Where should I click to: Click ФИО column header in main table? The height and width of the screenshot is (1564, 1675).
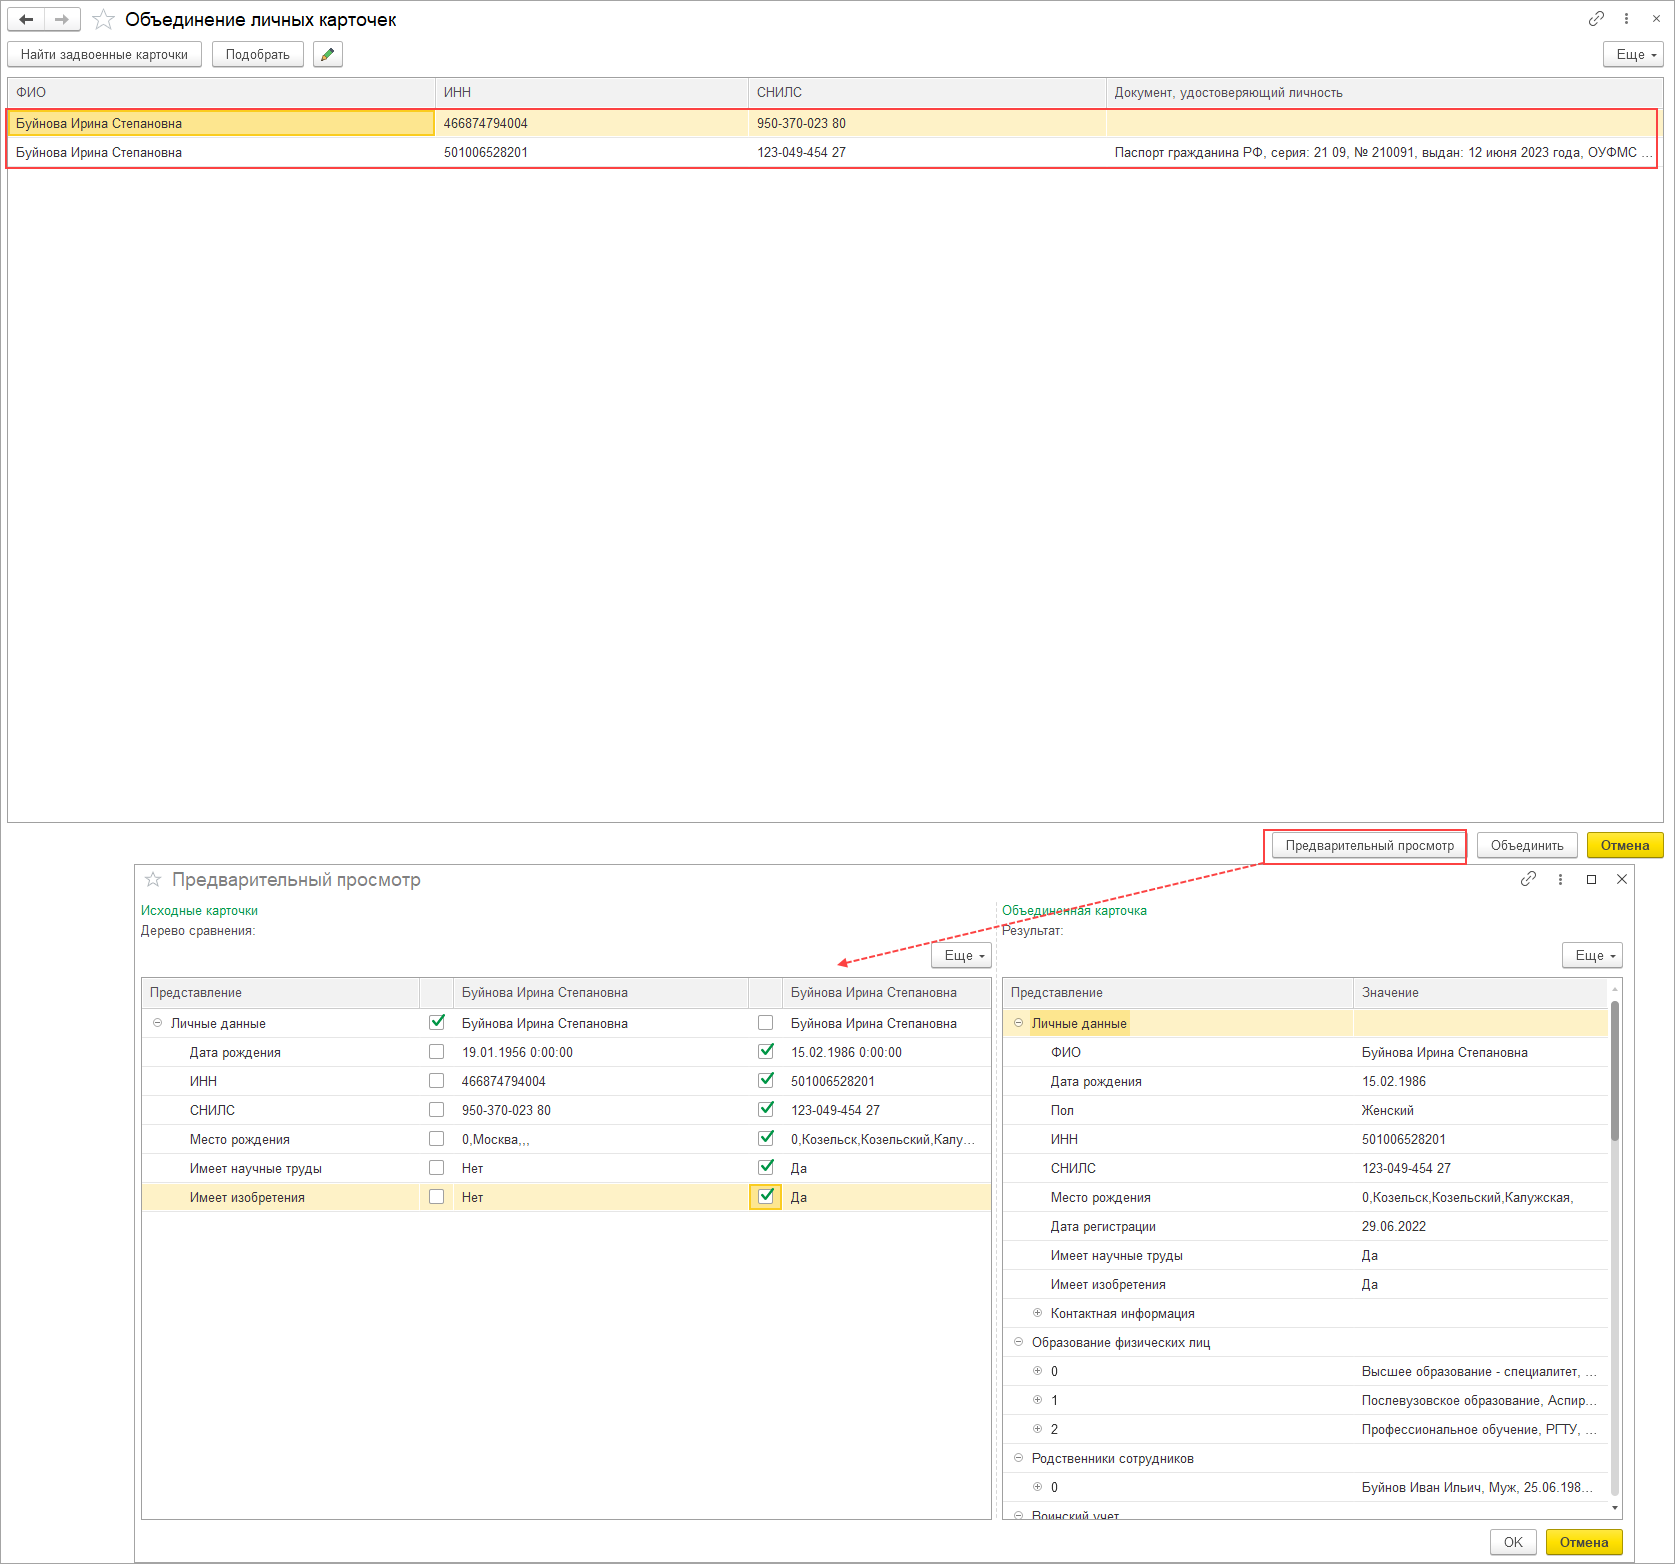tap(221, 92)
